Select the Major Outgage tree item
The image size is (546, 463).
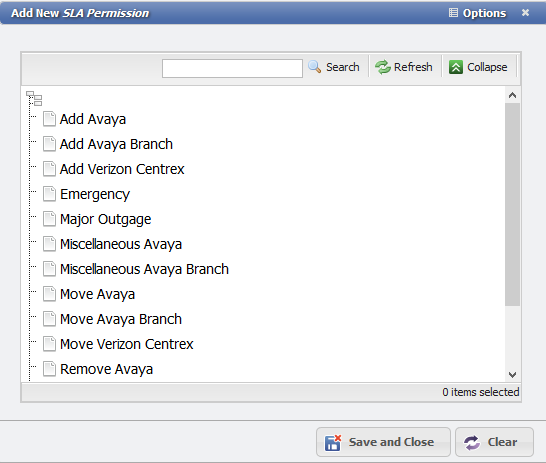coord(106,219)
